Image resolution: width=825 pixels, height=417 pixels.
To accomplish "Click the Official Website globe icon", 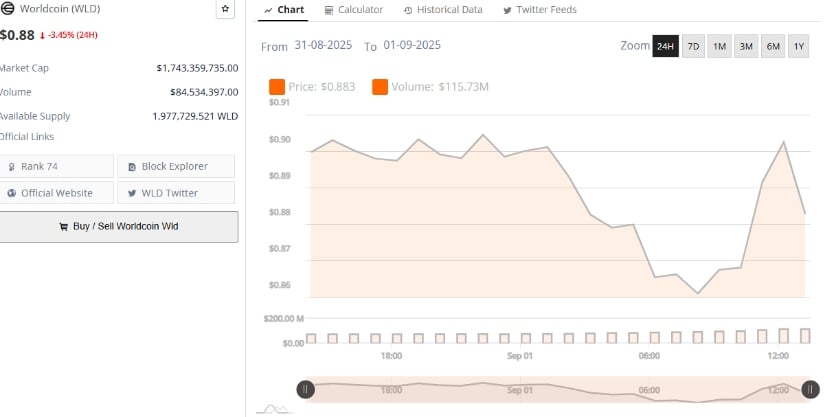I will click(12, 194).
